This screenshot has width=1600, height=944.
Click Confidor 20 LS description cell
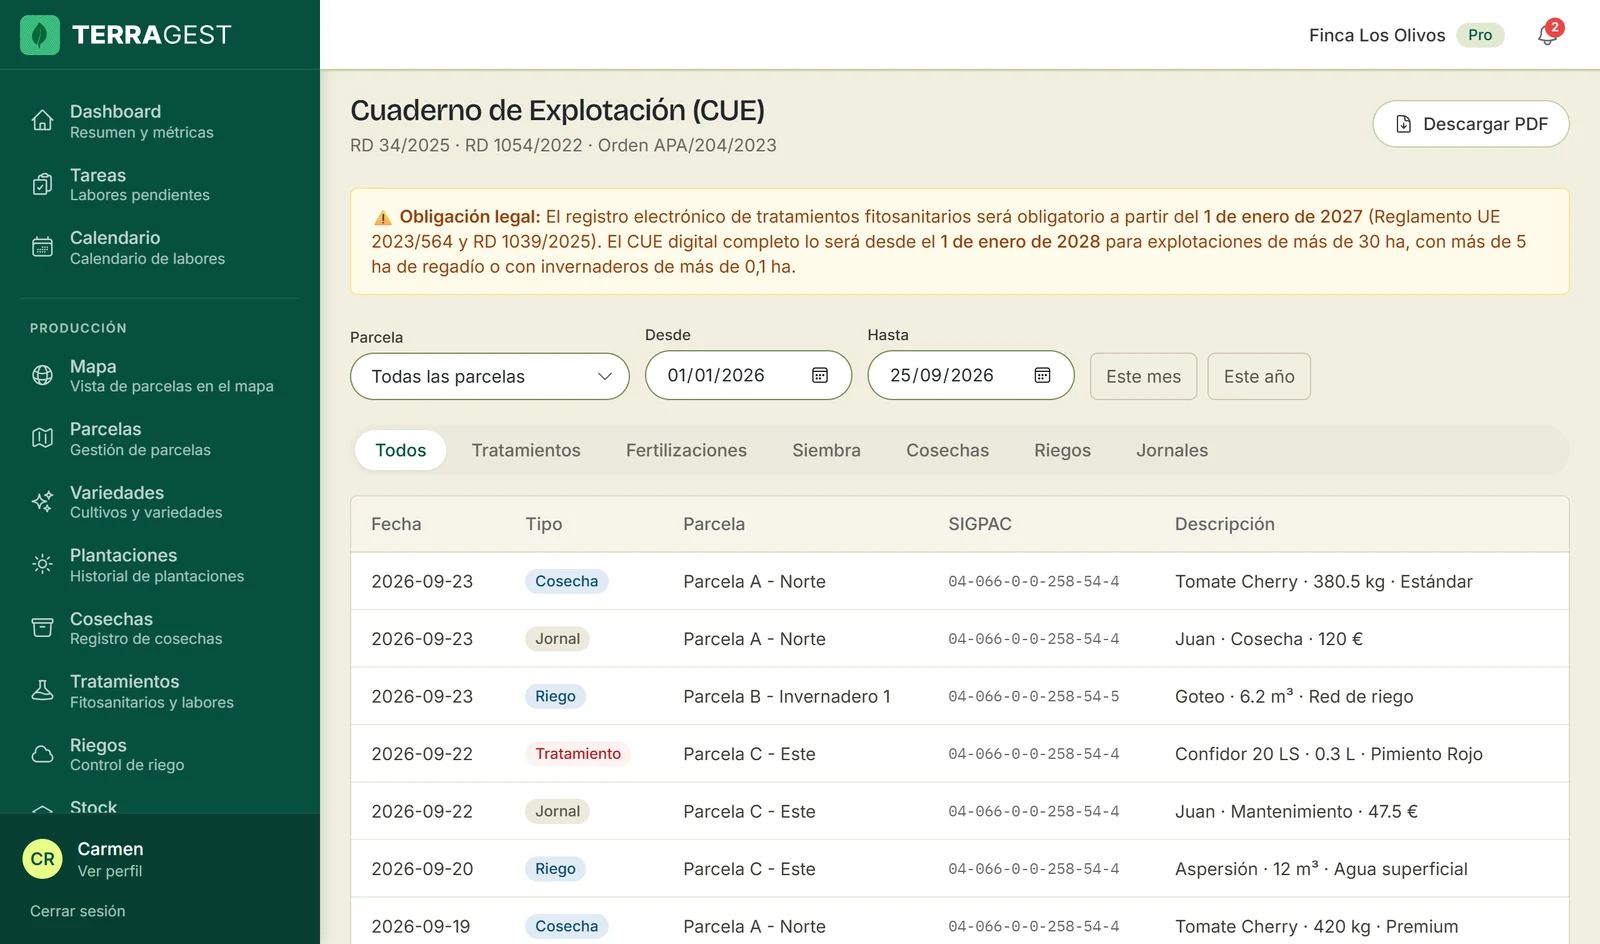tap(1329, 754)
